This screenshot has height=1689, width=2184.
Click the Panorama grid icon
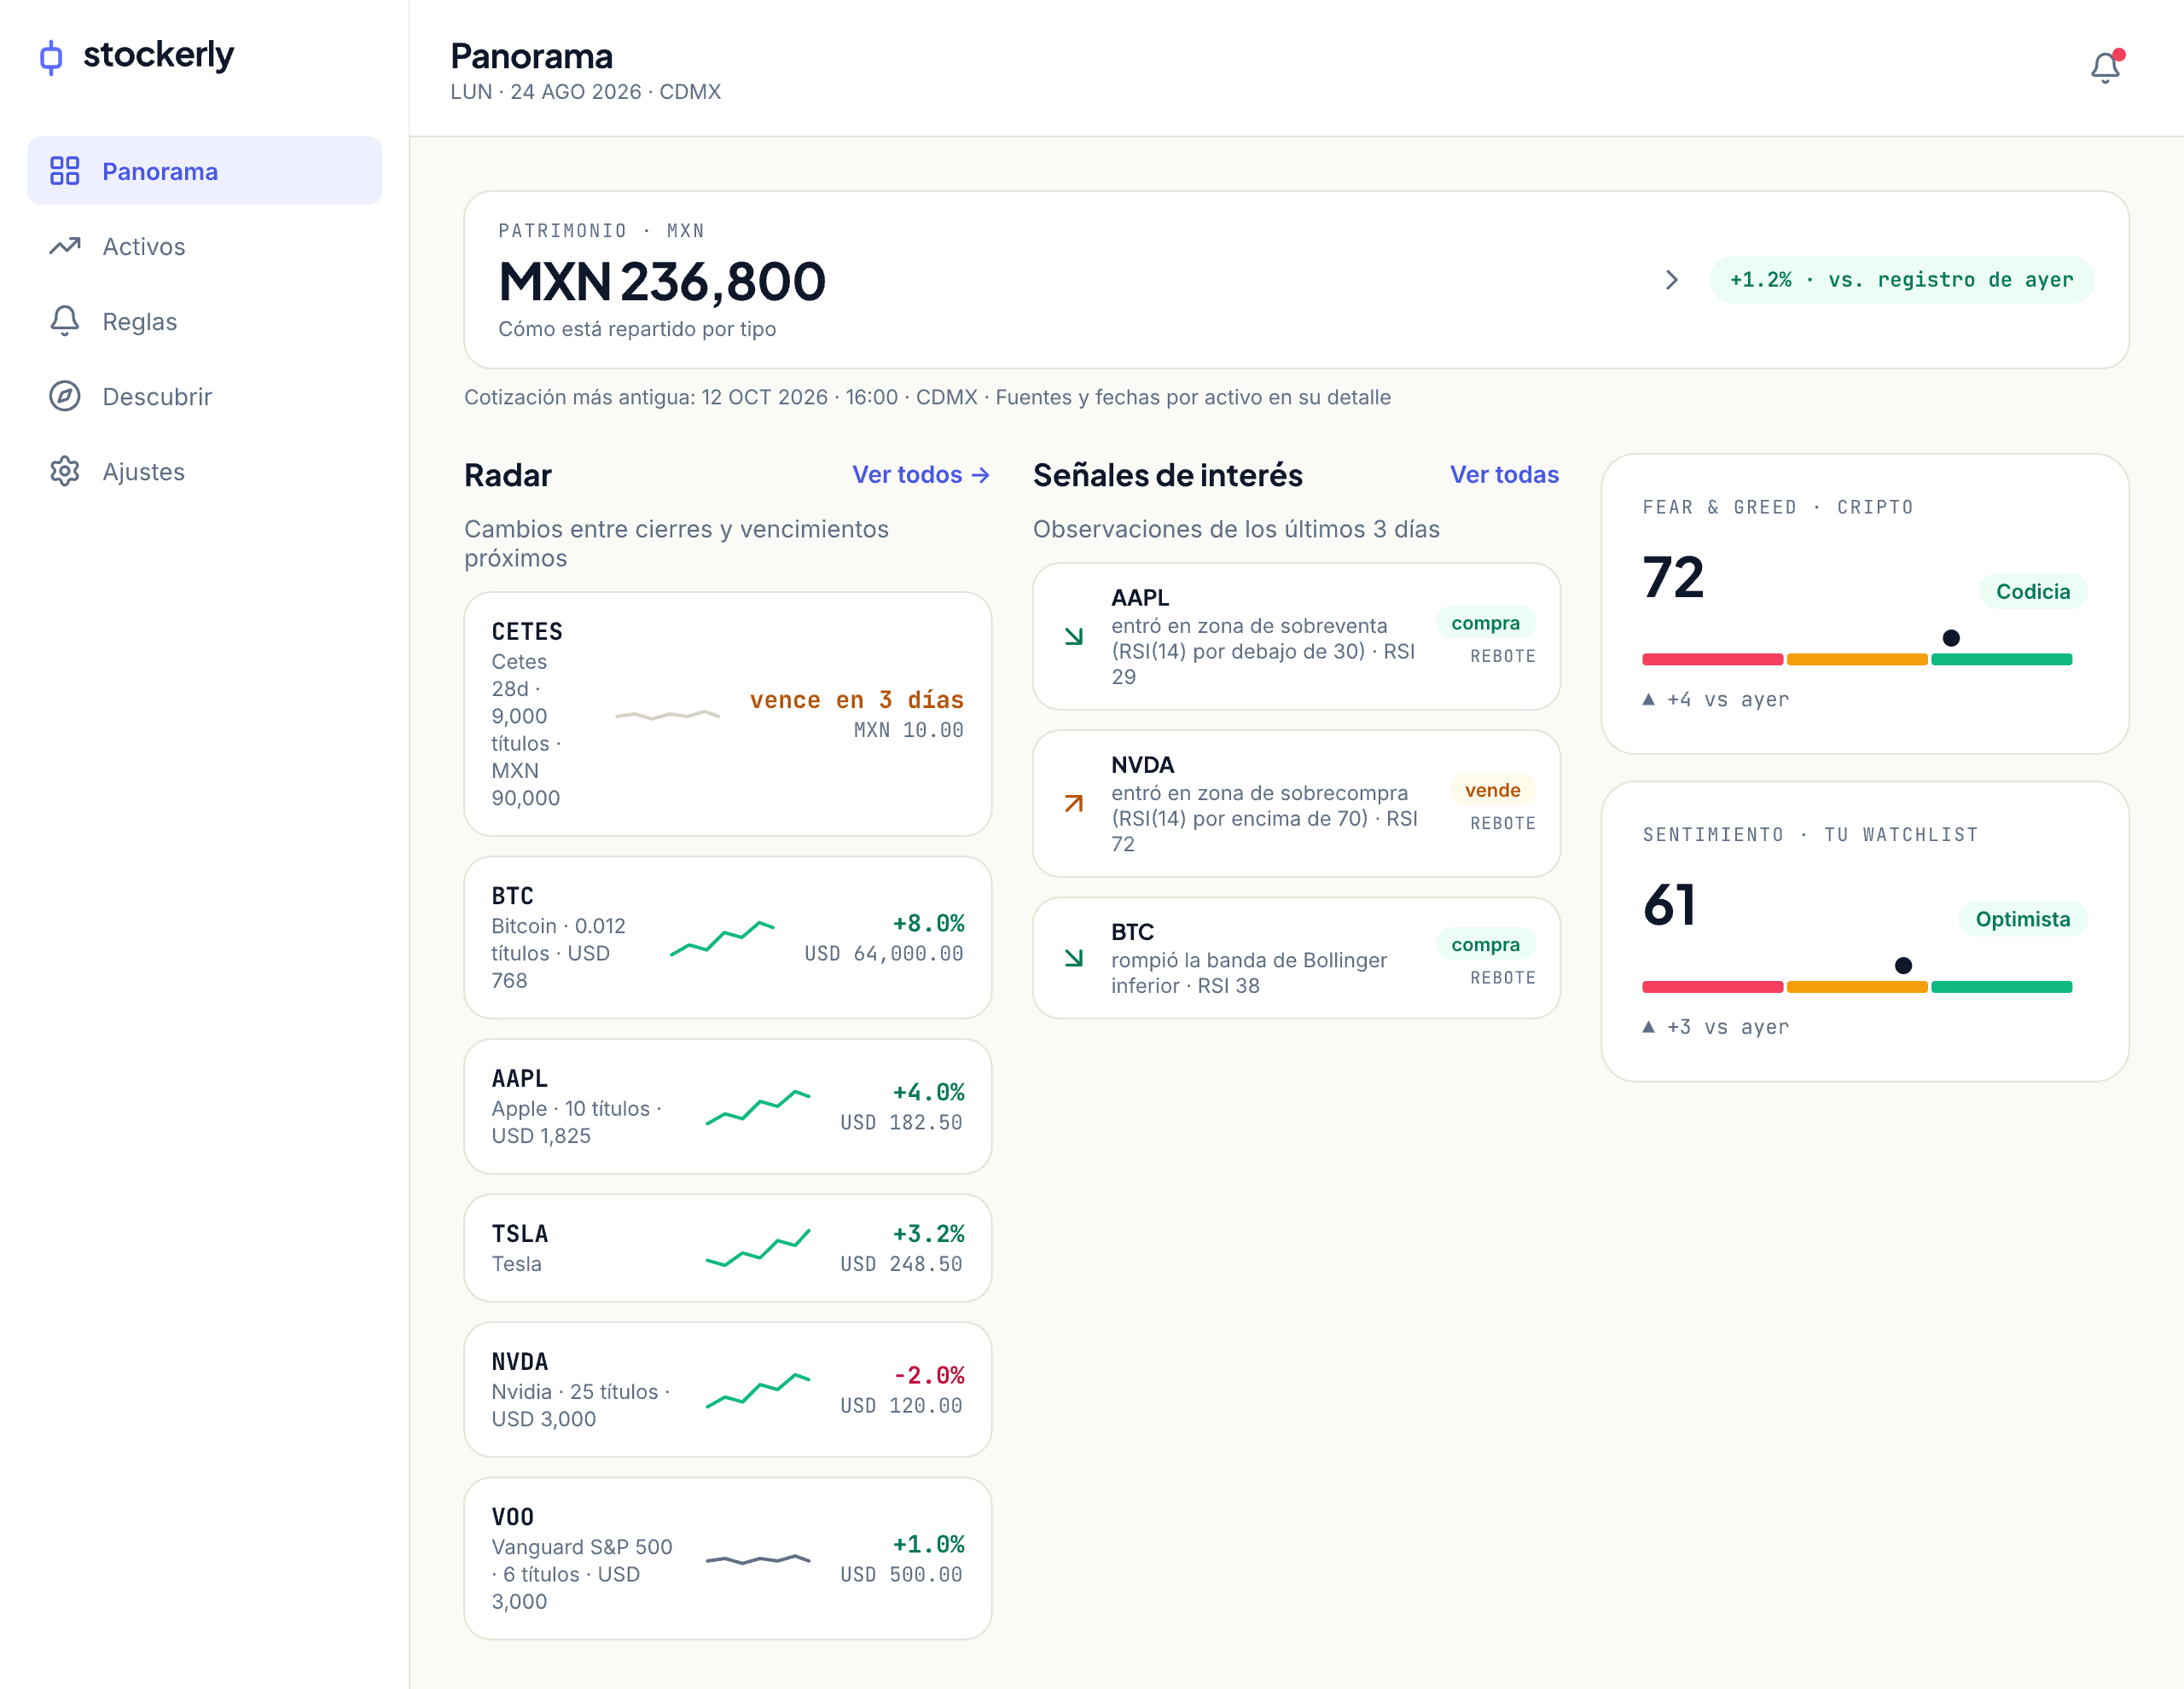(65, 171)
